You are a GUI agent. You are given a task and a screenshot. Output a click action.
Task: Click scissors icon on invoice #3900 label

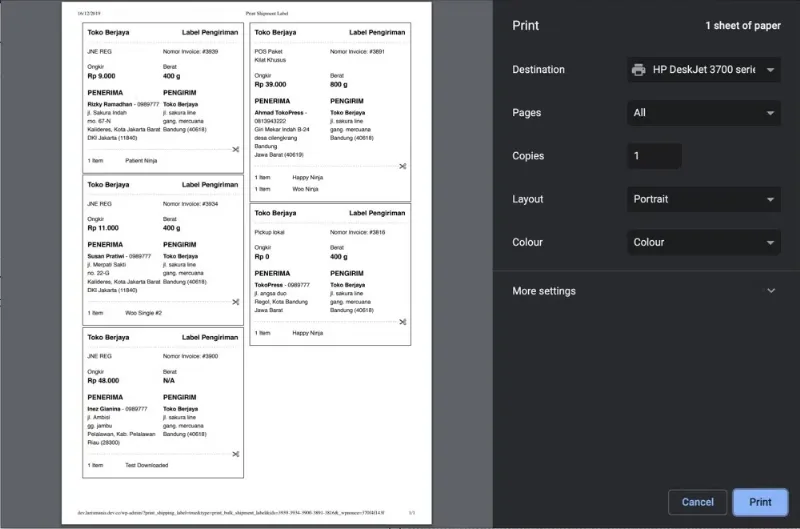click(x=236, y=454)
